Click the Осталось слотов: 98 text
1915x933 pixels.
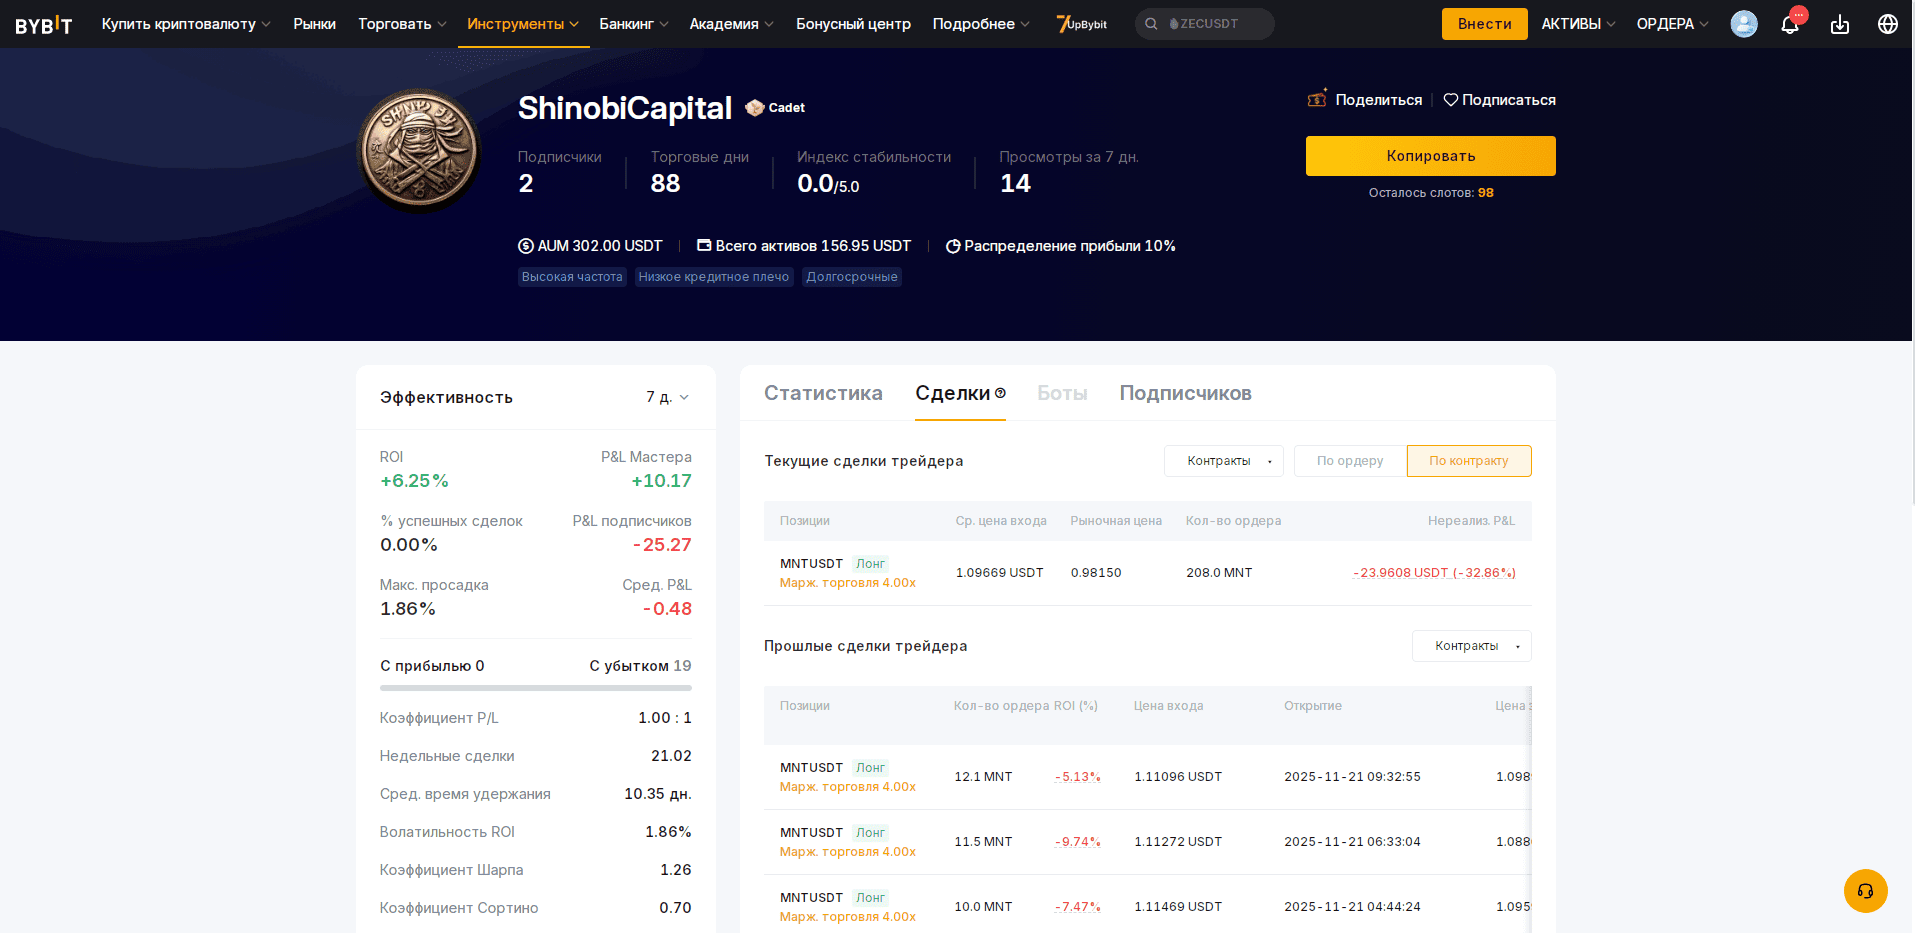[x=1431, y=193]
